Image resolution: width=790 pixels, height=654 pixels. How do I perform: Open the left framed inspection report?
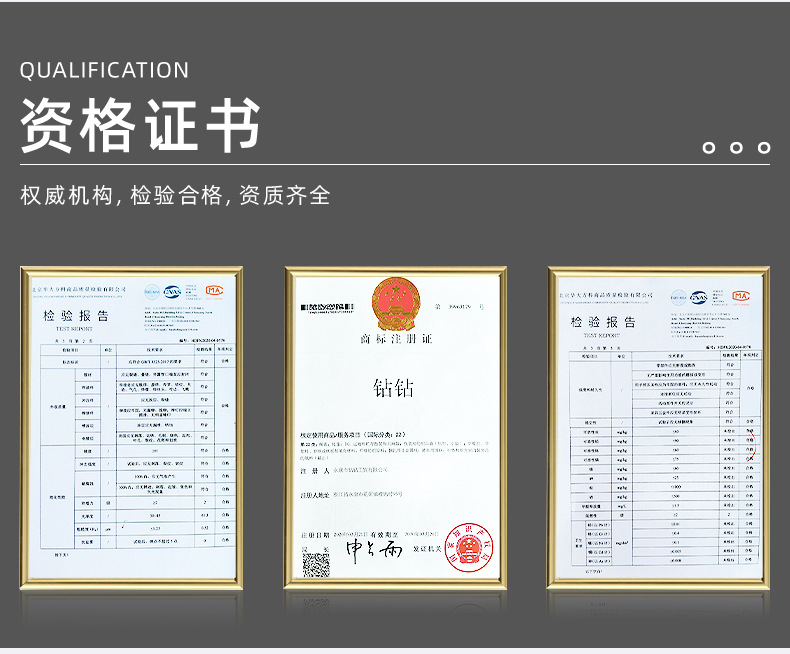[131, 430]
